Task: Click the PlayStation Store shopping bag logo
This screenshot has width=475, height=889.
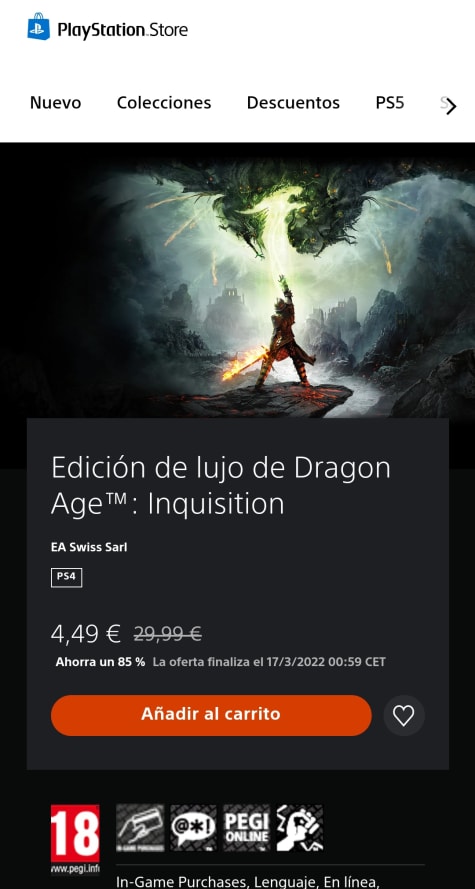Action: click(39, 27)
